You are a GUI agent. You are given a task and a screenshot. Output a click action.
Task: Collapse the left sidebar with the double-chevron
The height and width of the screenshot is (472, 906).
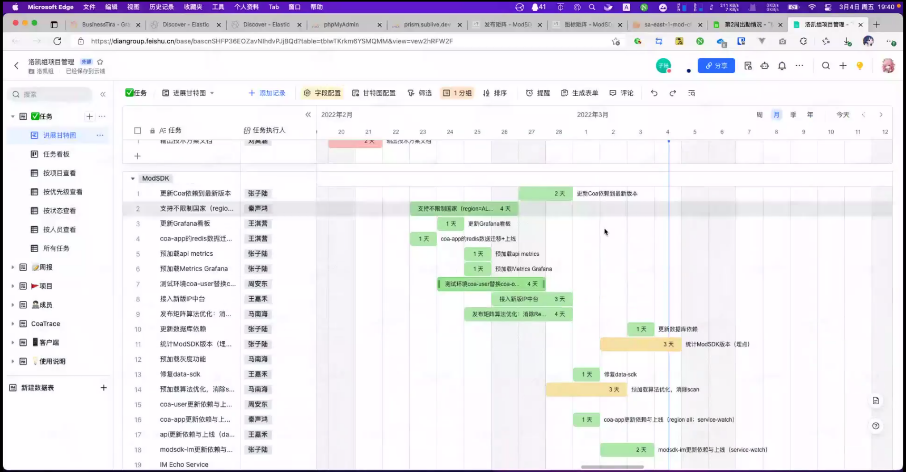click(102, 93)
